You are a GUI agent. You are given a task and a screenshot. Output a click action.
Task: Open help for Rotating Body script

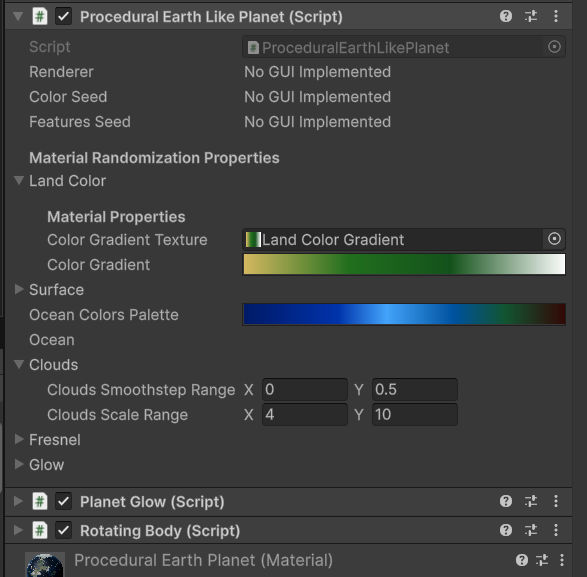(506, 530)
